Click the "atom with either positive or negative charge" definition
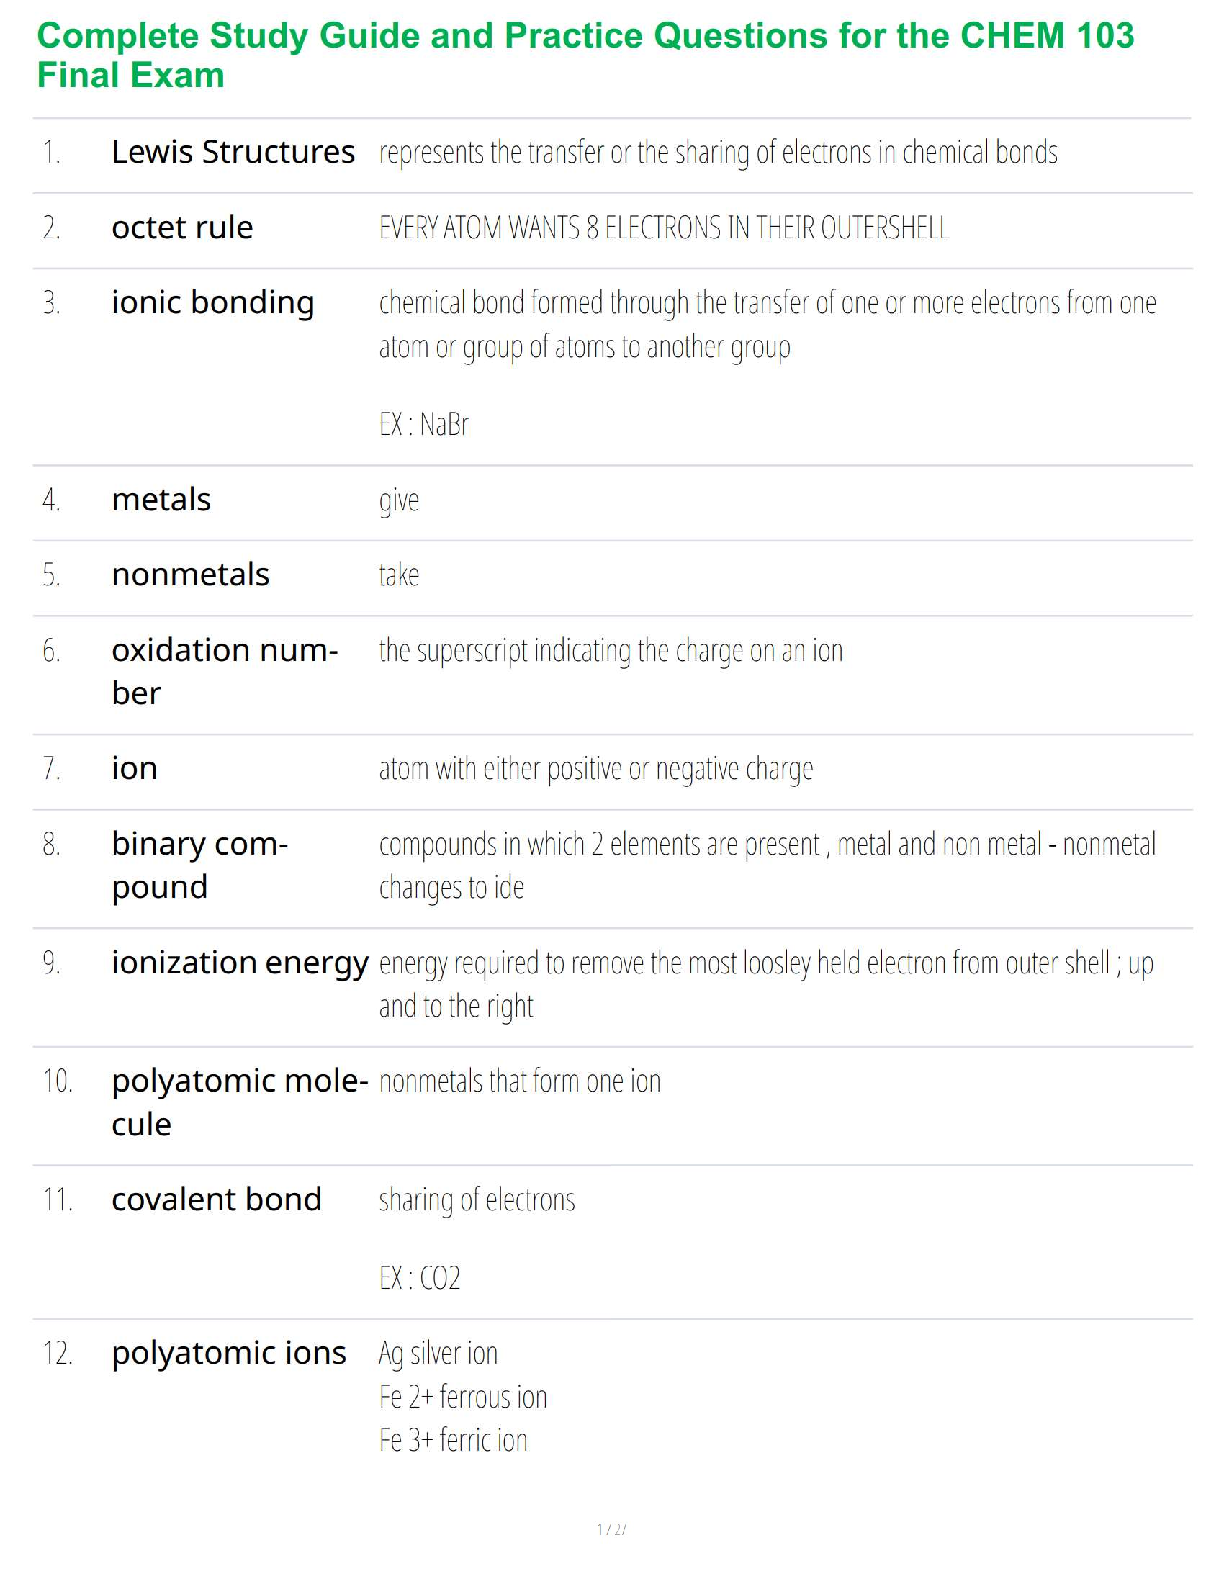The image size is (1224, 1584). (x=596, y=769)
